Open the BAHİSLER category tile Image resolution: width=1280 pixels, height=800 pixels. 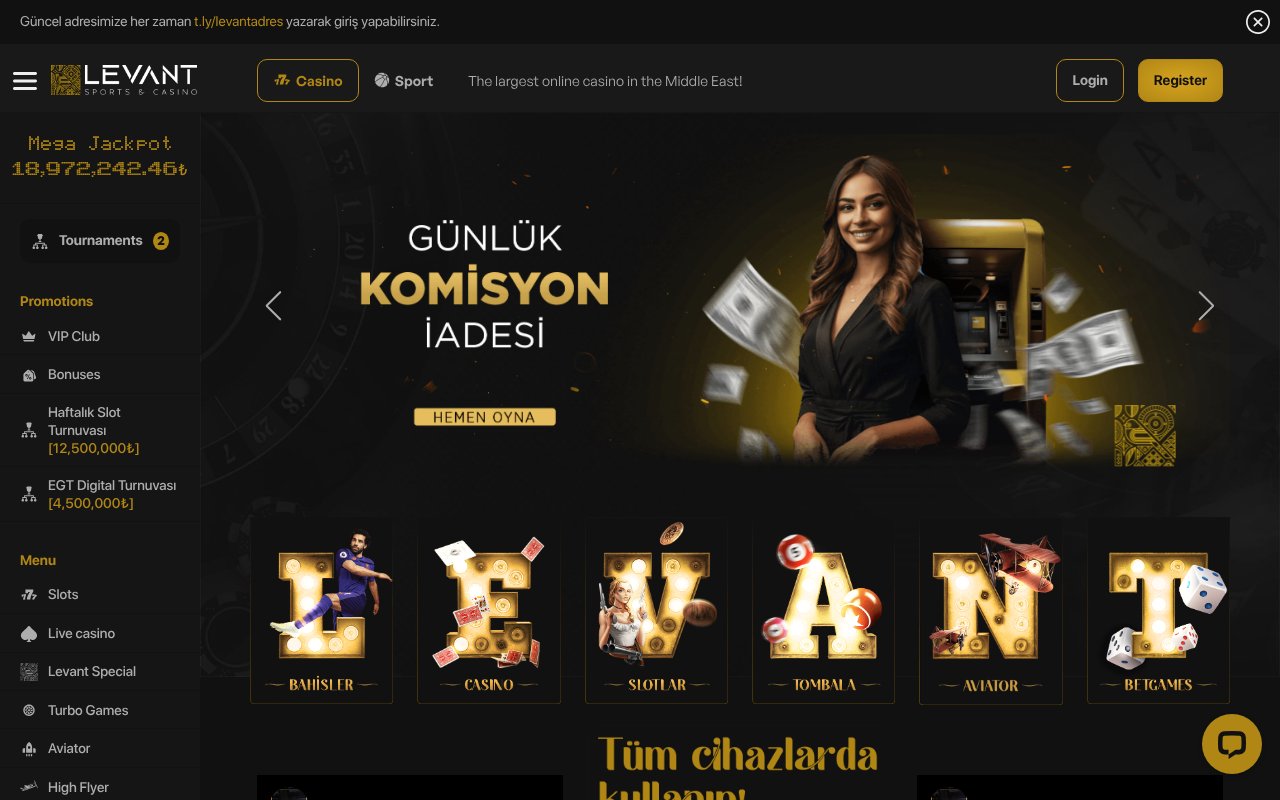pos(321,610)
